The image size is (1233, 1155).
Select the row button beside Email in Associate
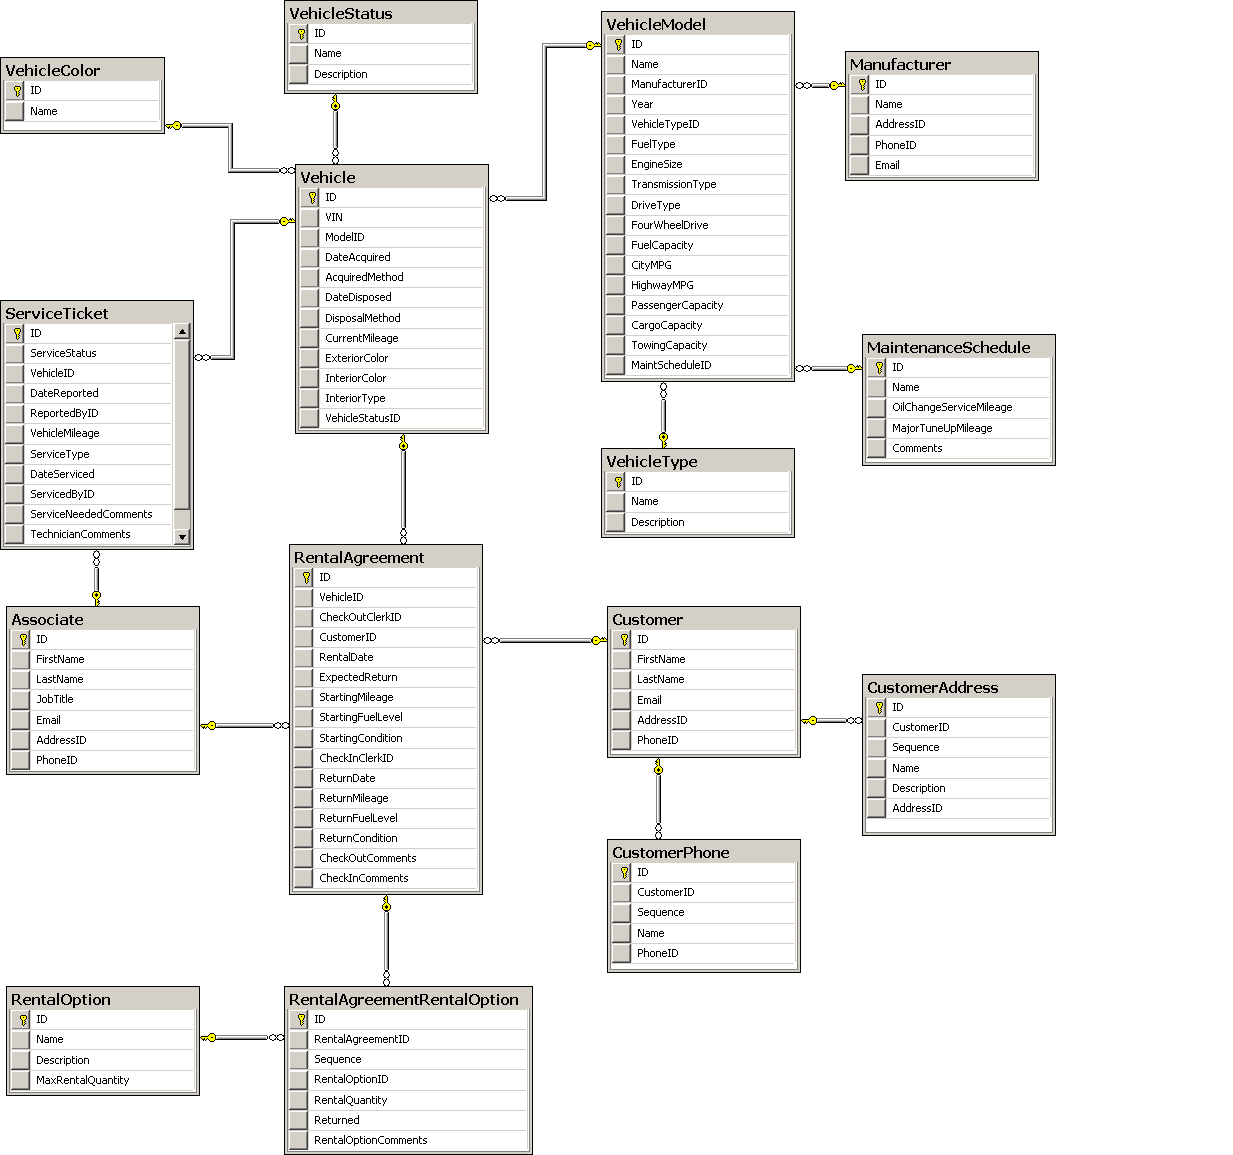pos(19,719)
